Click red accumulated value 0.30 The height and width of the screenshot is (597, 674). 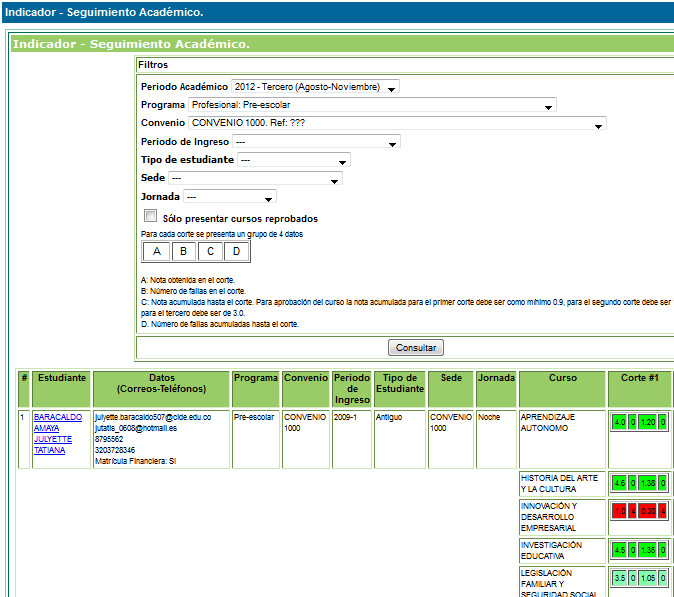648,511
